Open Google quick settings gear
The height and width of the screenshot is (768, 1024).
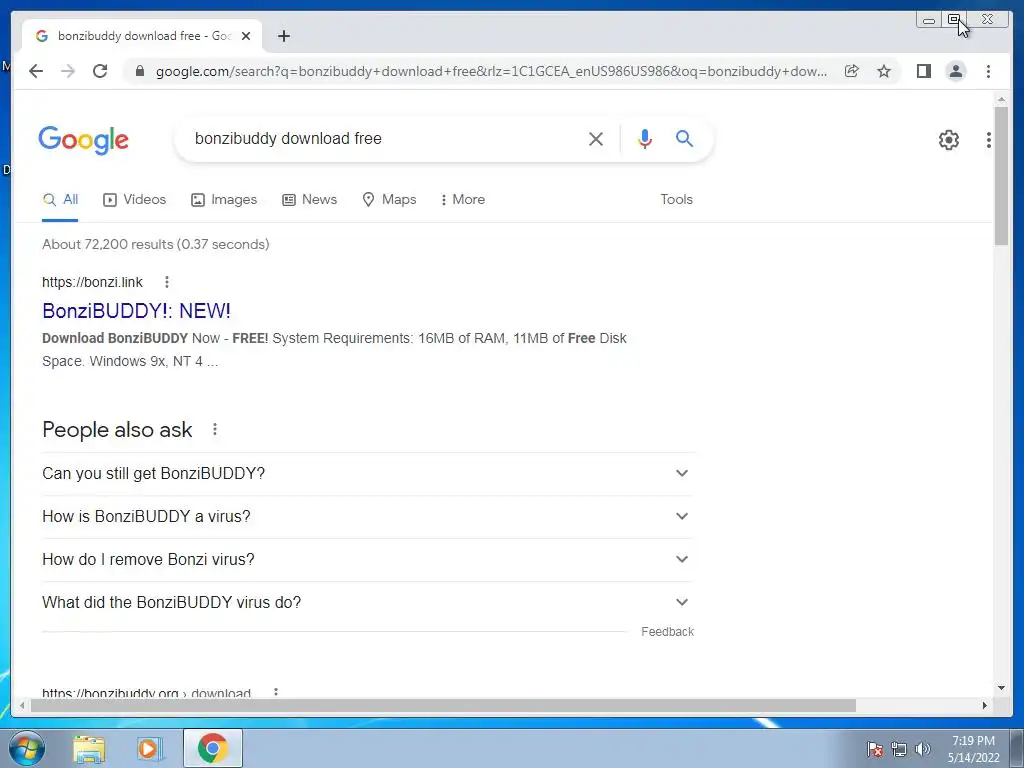tap(948, 140)
